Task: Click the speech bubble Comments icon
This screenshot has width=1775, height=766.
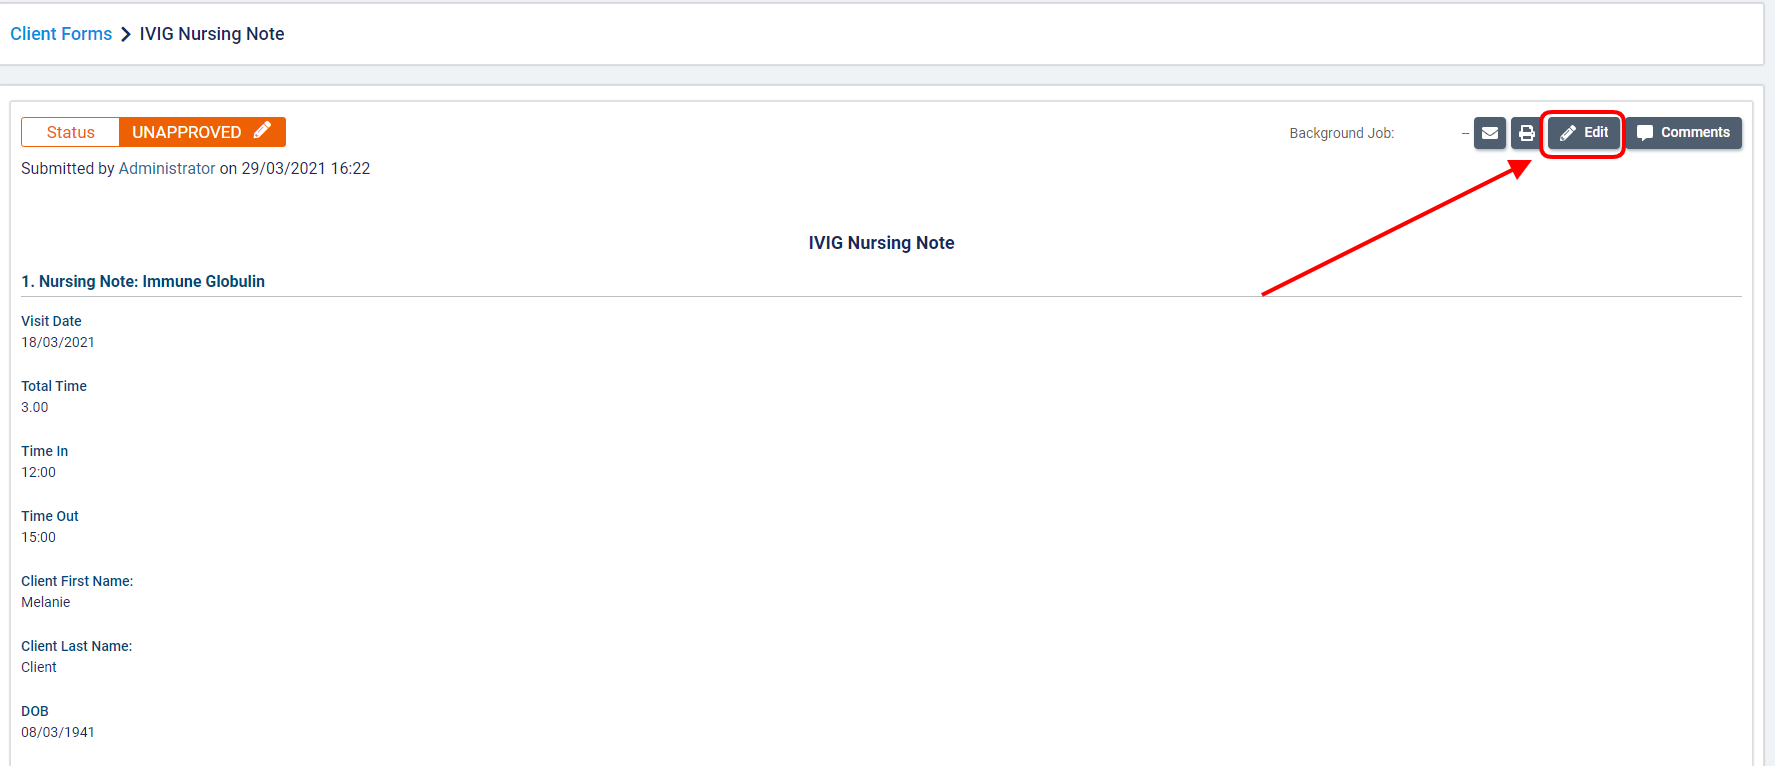Action: pos(1645,133)
